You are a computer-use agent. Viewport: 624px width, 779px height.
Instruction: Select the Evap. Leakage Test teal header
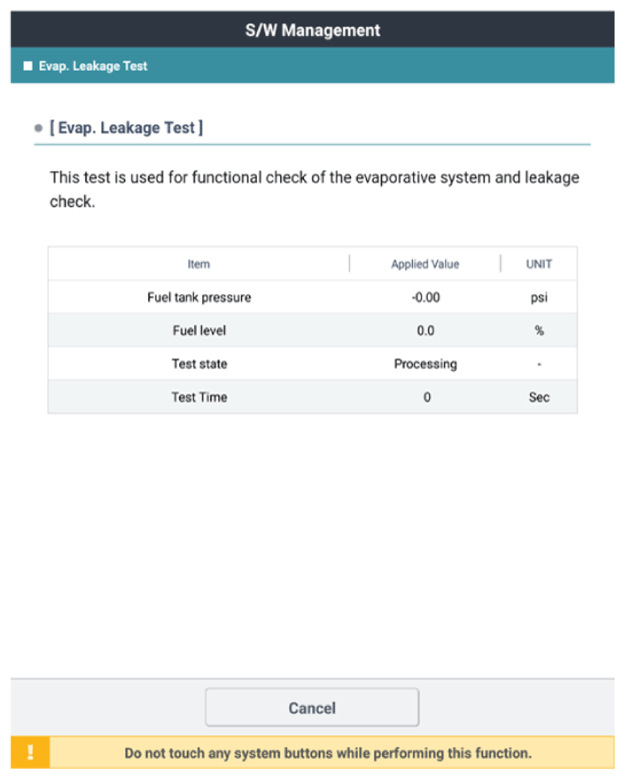click(312, 66)
